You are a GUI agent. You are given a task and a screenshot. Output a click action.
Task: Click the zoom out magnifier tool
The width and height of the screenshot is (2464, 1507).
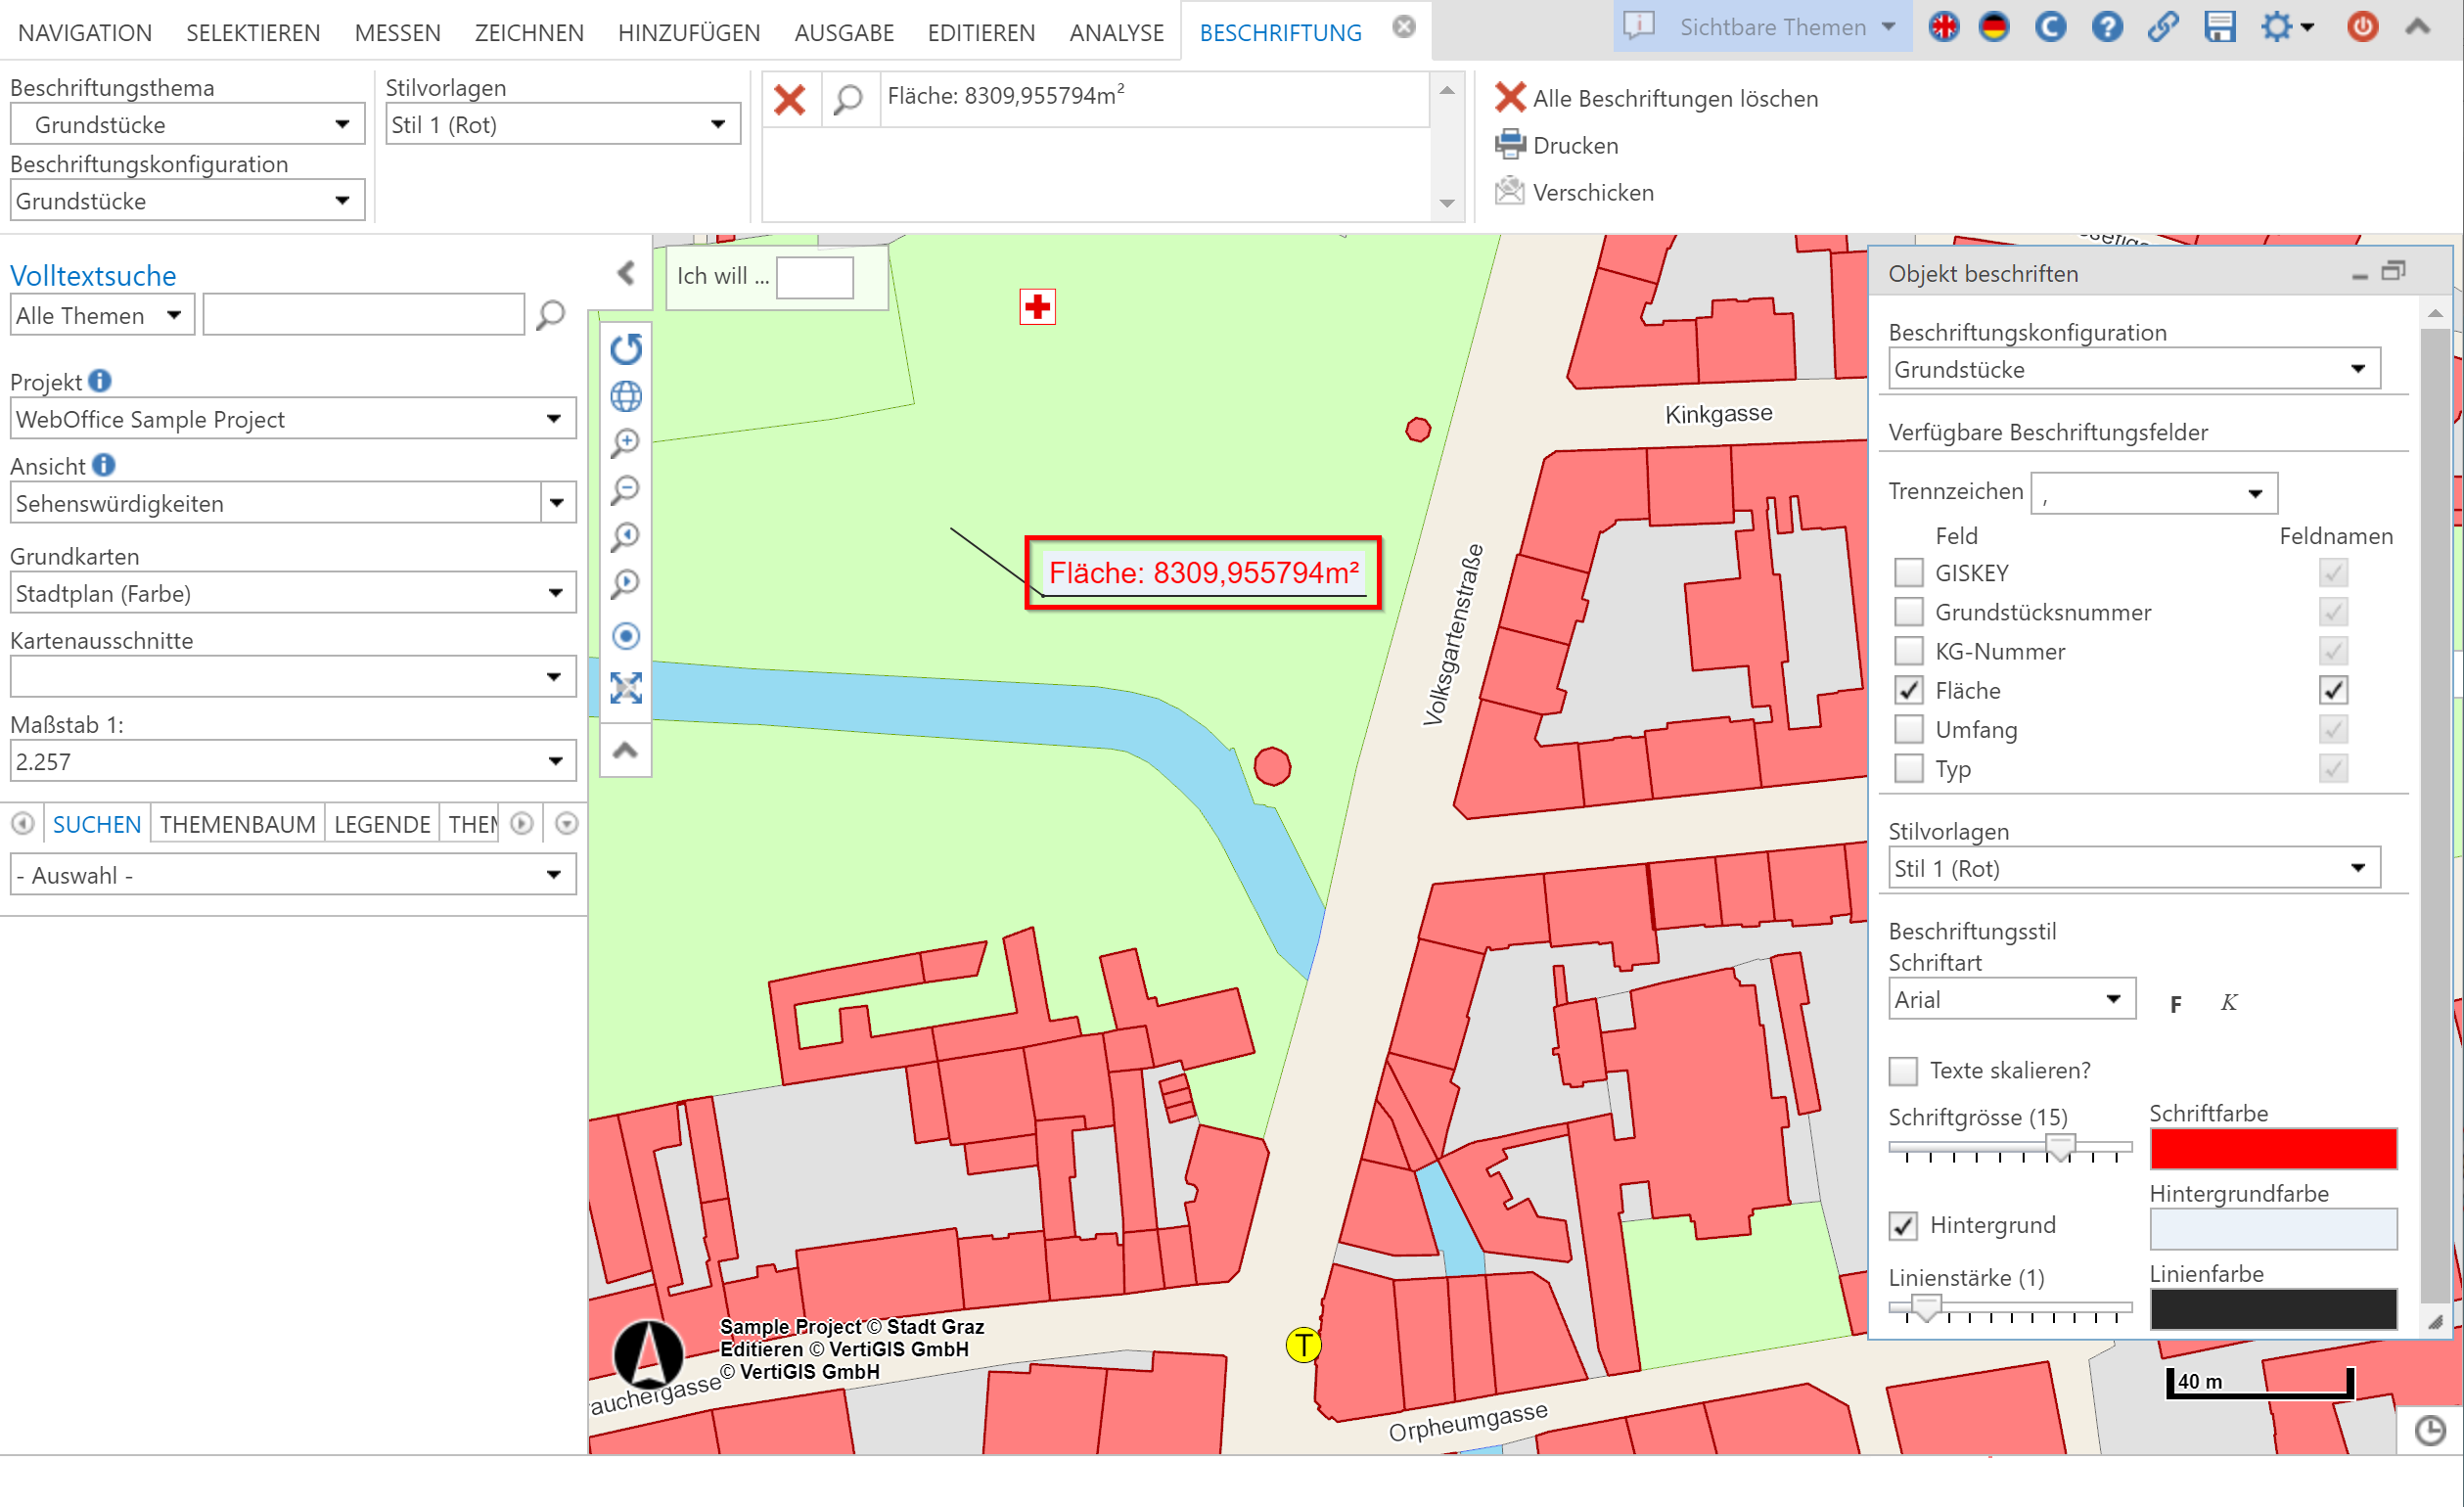pyautogui.click(x=626, y=490)
